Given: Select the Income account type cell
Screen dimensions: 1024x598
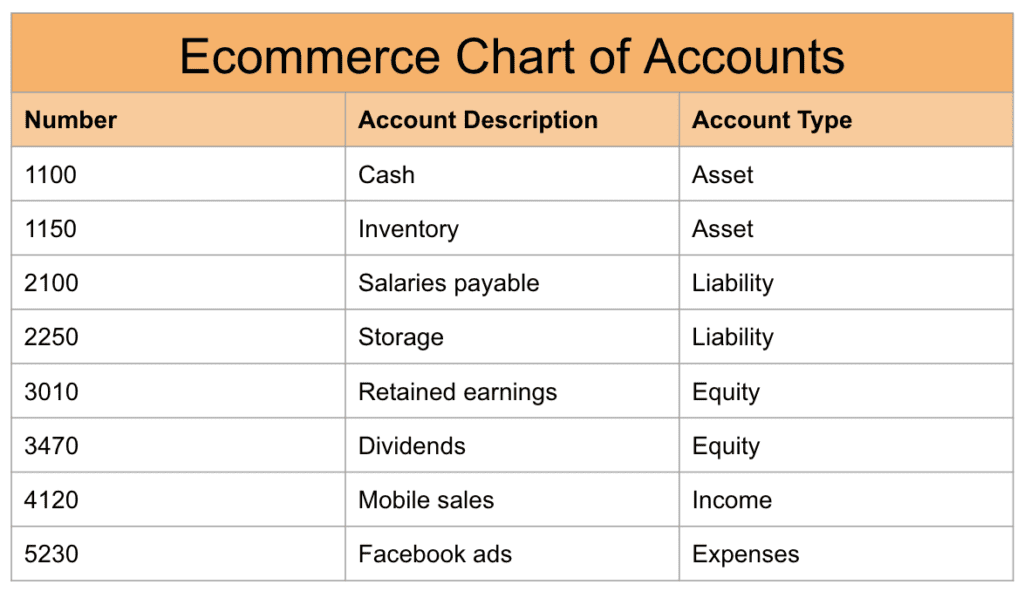Looking at the screenshot, I should pos(732,500).
